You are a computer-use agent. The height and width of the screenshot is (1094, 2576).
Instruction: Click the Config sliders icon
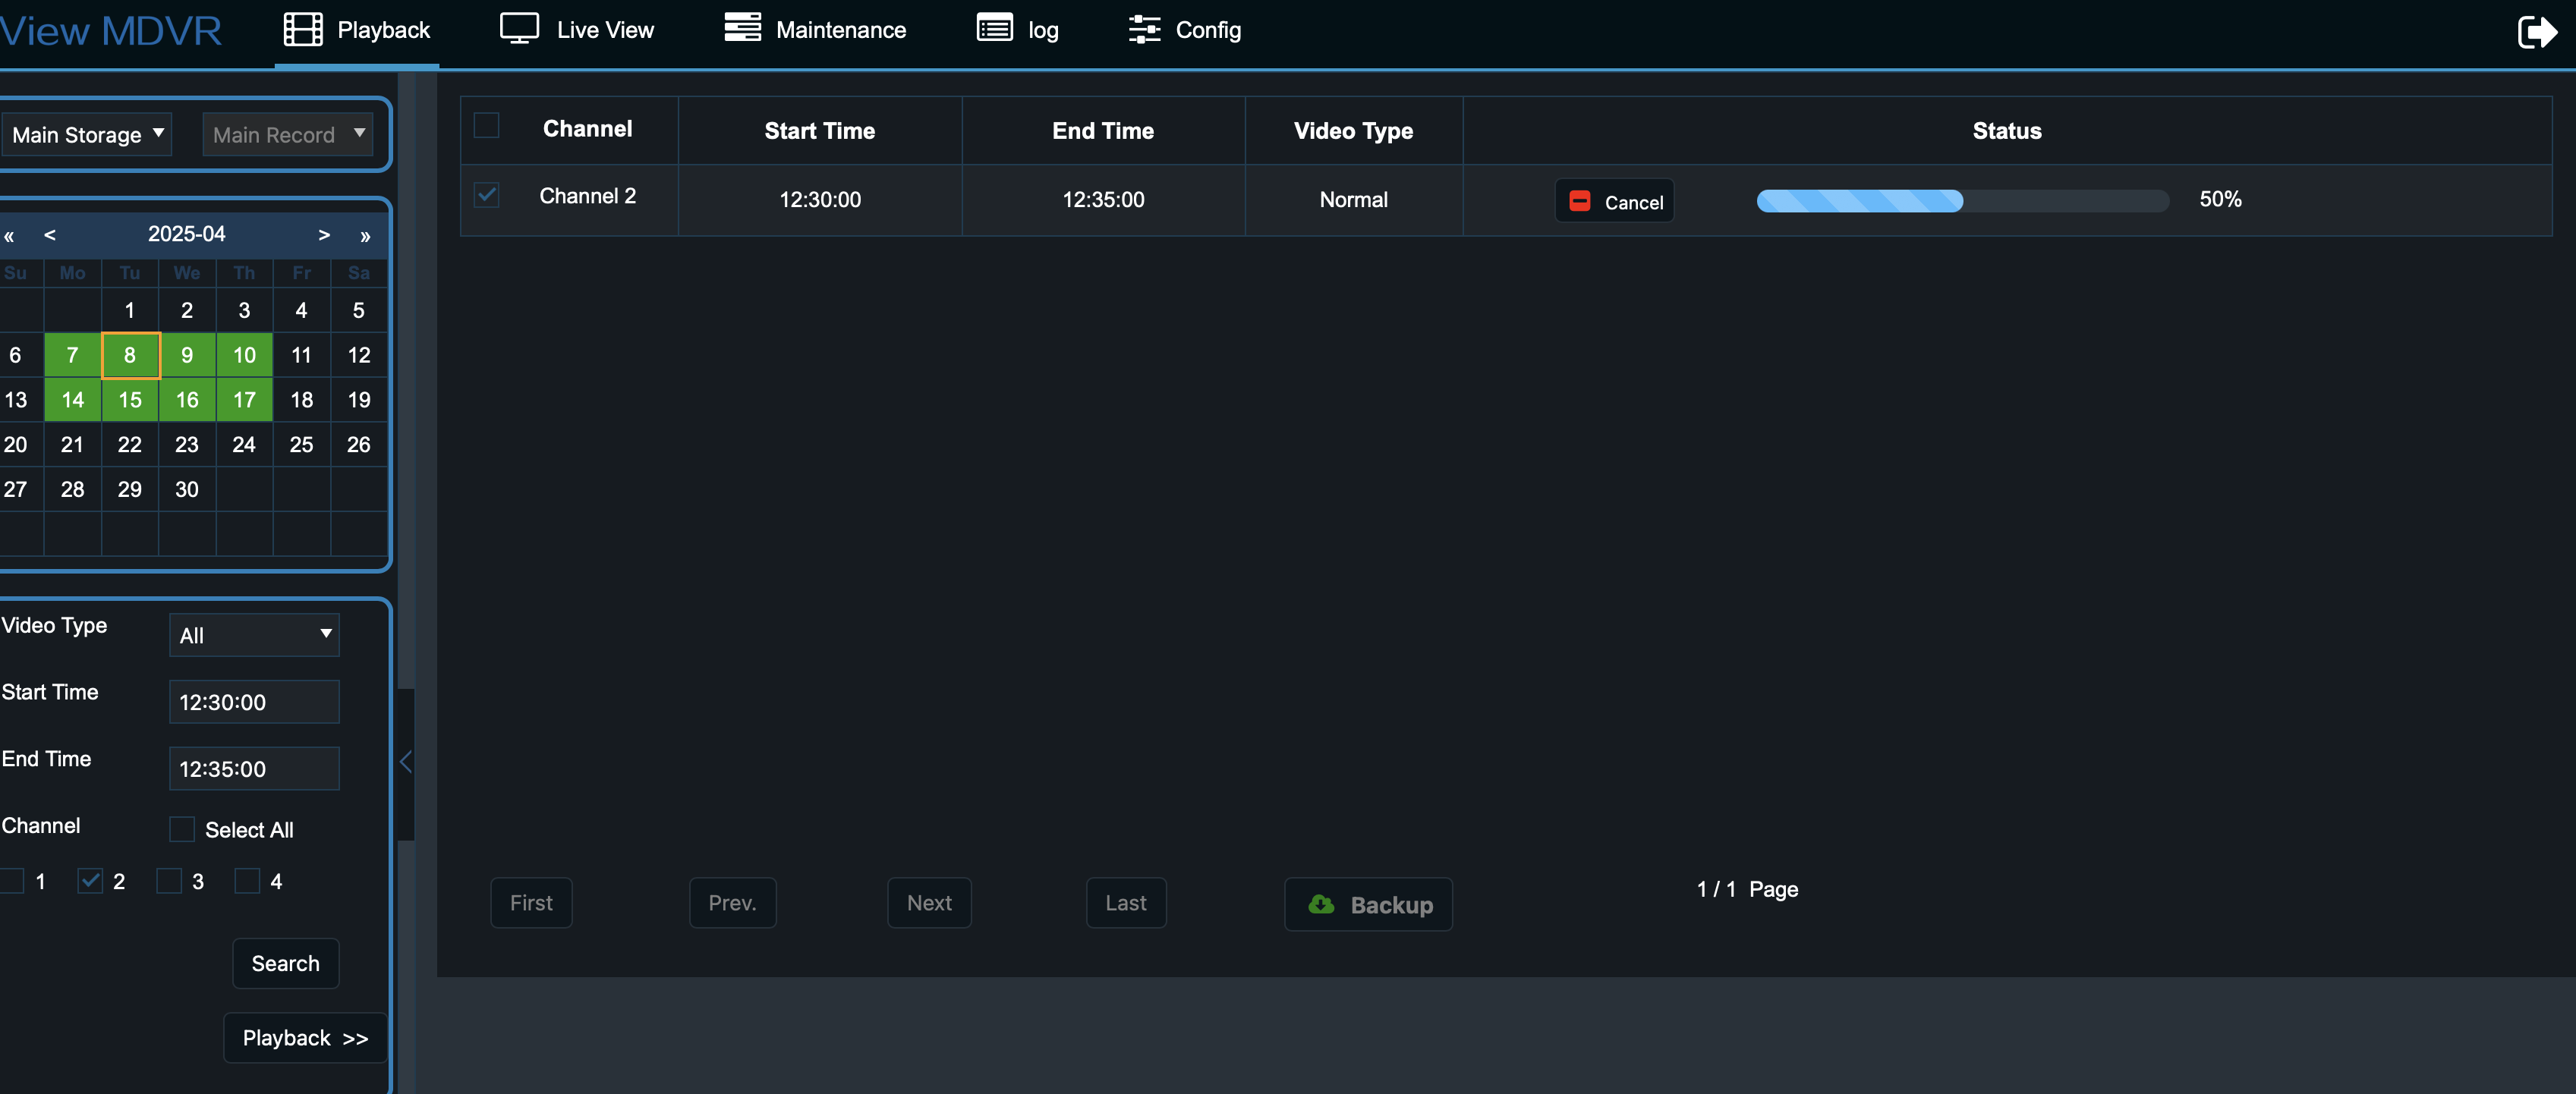1144,29
